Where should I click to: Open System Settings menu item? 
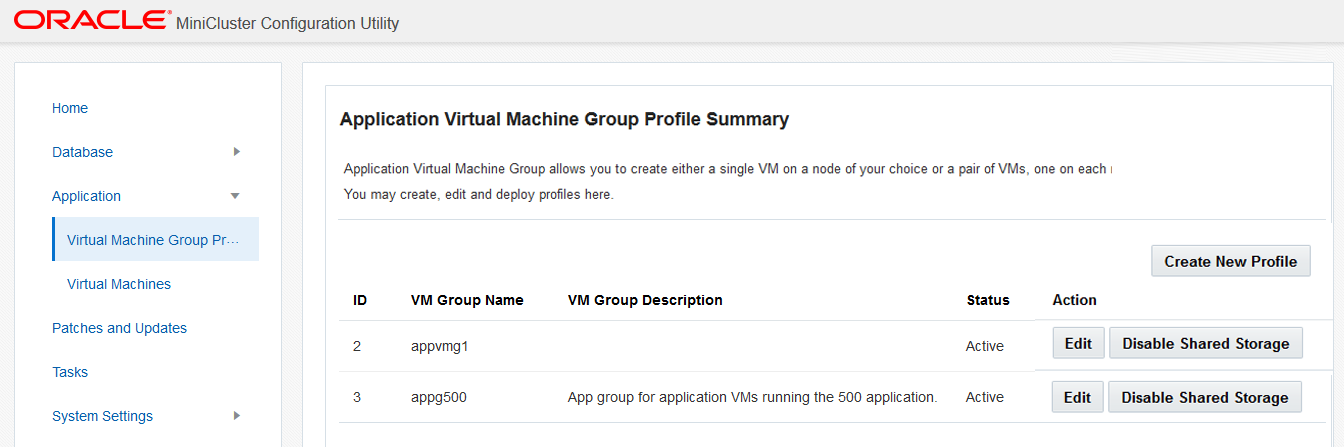102,416
